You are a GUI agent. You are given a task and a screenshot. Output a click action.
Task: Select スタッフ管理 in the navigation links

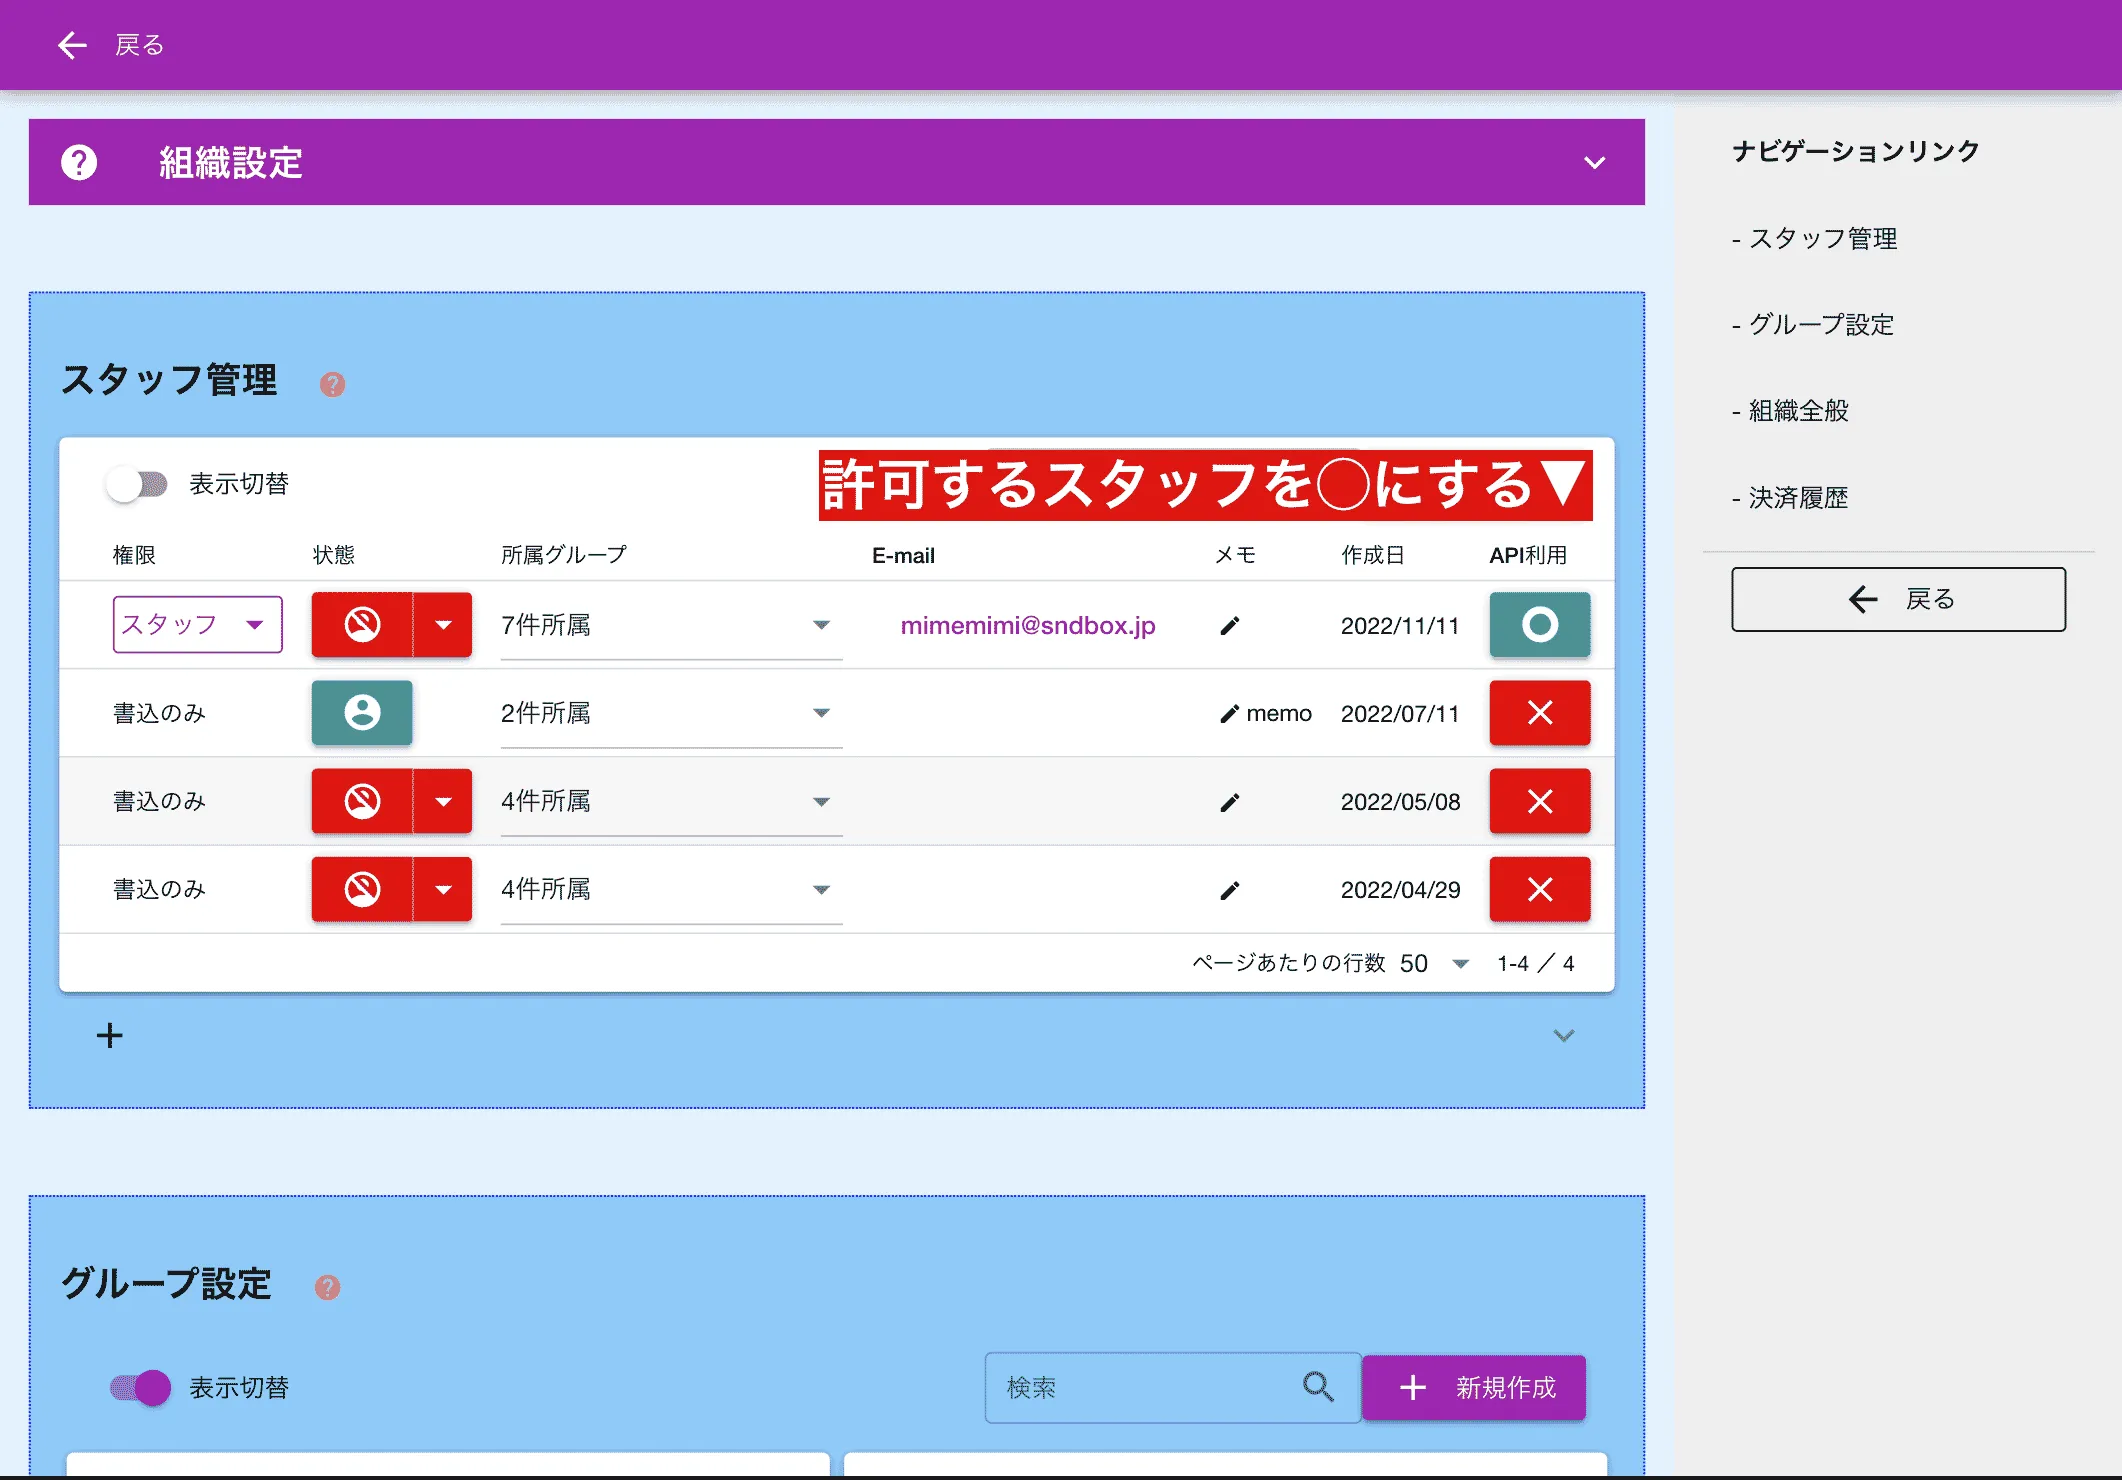coord(1822,239)
